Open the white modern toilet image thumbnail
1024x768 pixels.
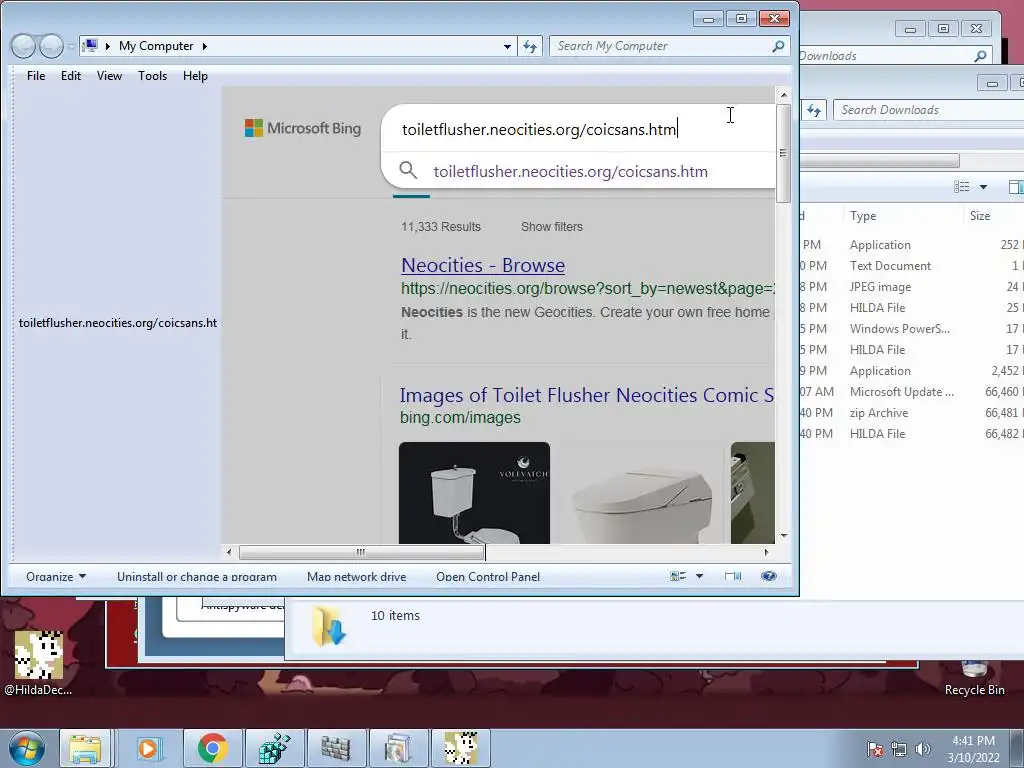coord(640,493)
